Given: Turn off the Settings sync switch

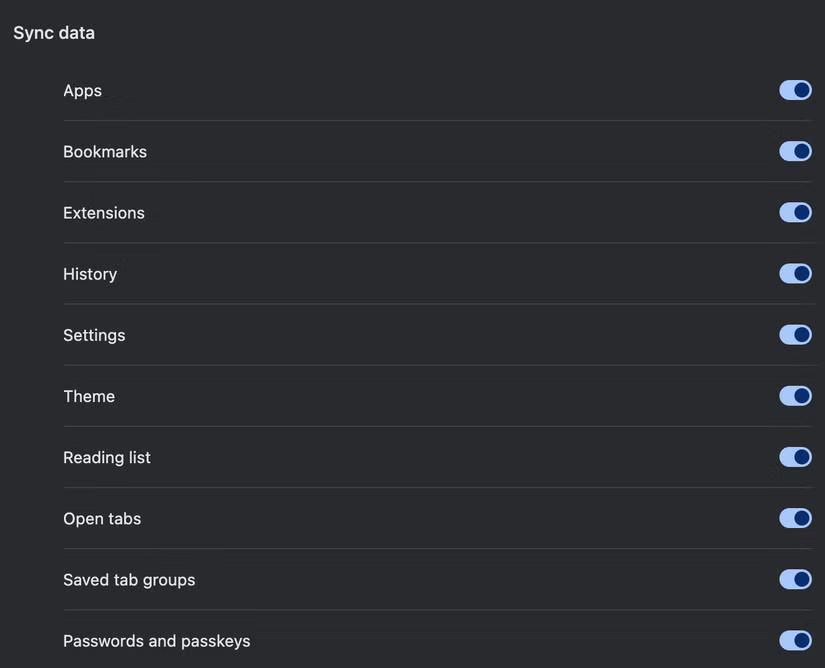Looking at the screenshot, I should (795, 334).
